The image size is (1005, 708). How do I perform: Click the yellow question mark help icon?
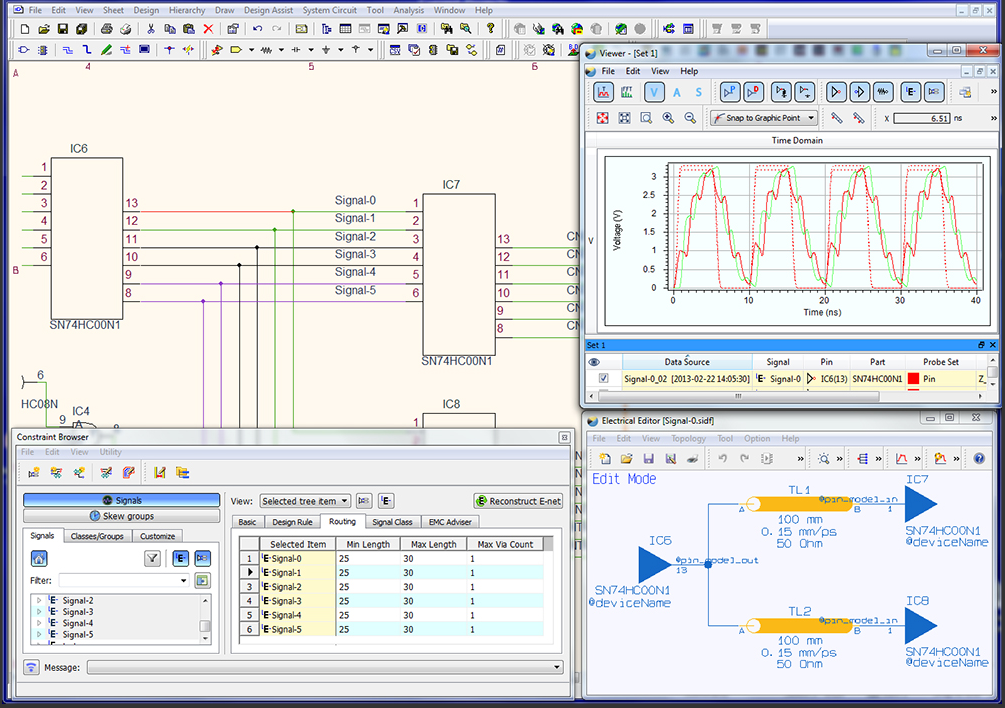(x=490, y=29)
